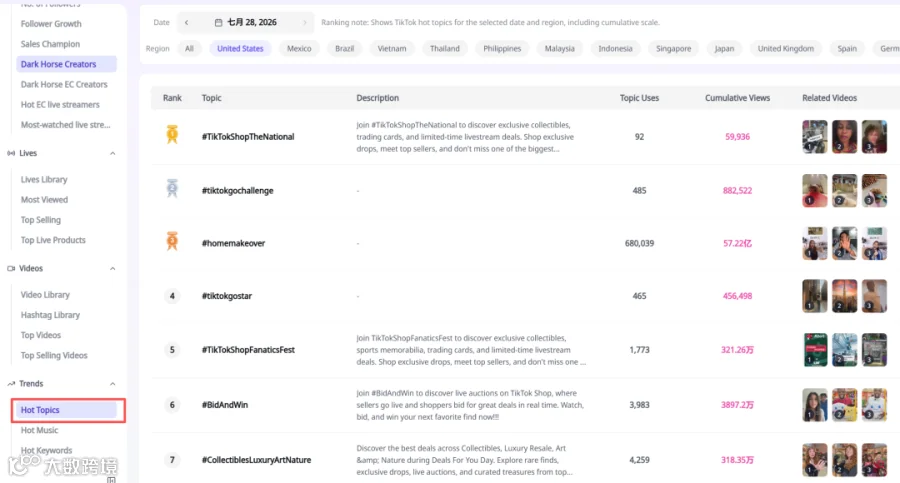Image resolution: width=900 pixels, height=483 pixels.
Task: Open the calendar icon in date picker
Action: pyautogui.click(x=218, y=22)
